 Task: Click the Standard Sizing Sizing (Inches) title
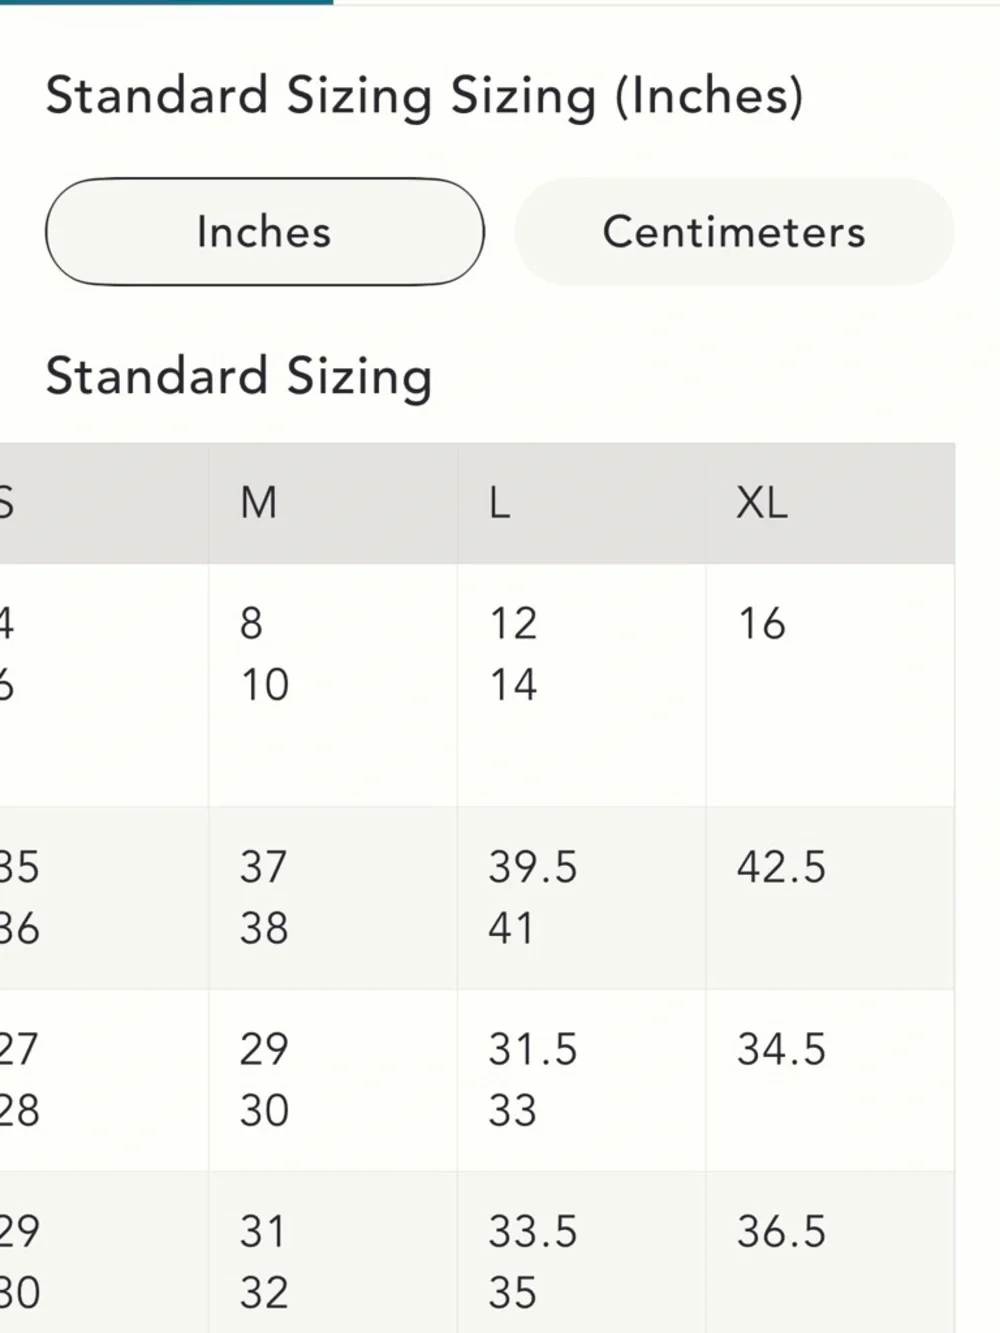point(424,97)
